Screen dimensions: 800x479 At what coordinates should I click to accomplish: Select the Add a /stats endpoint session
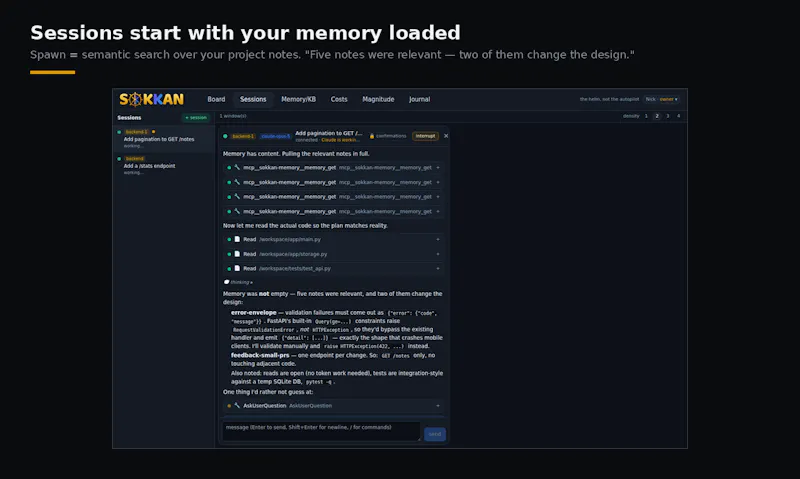163,166
